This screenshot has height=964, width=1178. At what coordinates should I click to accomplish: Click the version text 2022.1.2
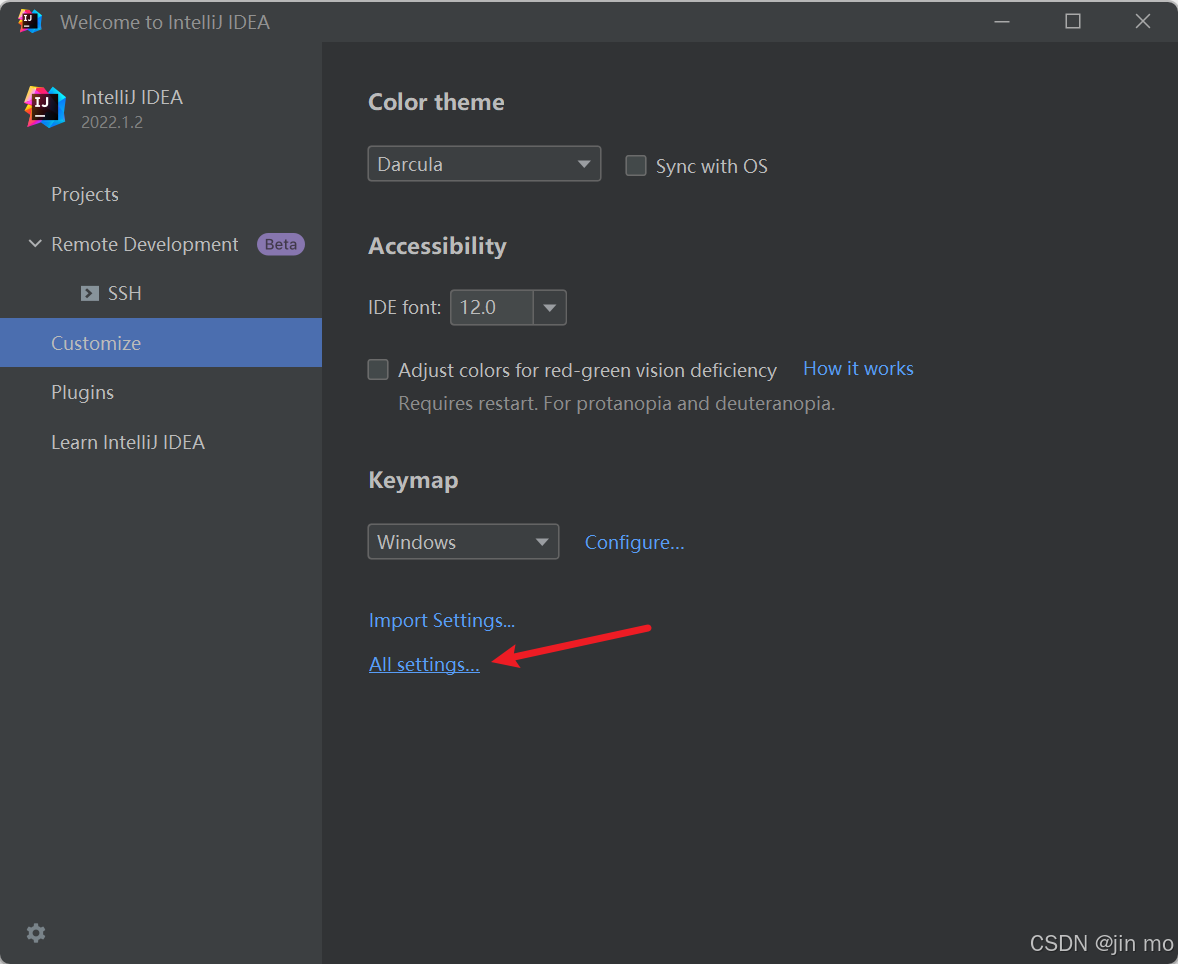click(x=112, y=122)
